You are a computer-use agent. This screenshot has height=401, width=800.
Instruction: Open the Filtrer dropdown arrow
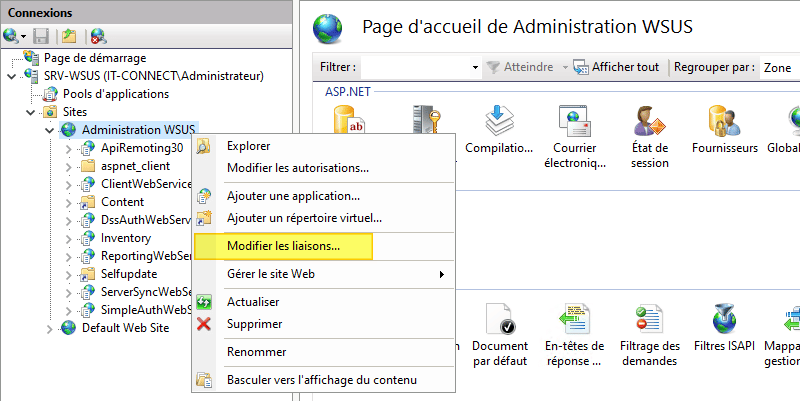pyautogui.click(x=475, y=67)
